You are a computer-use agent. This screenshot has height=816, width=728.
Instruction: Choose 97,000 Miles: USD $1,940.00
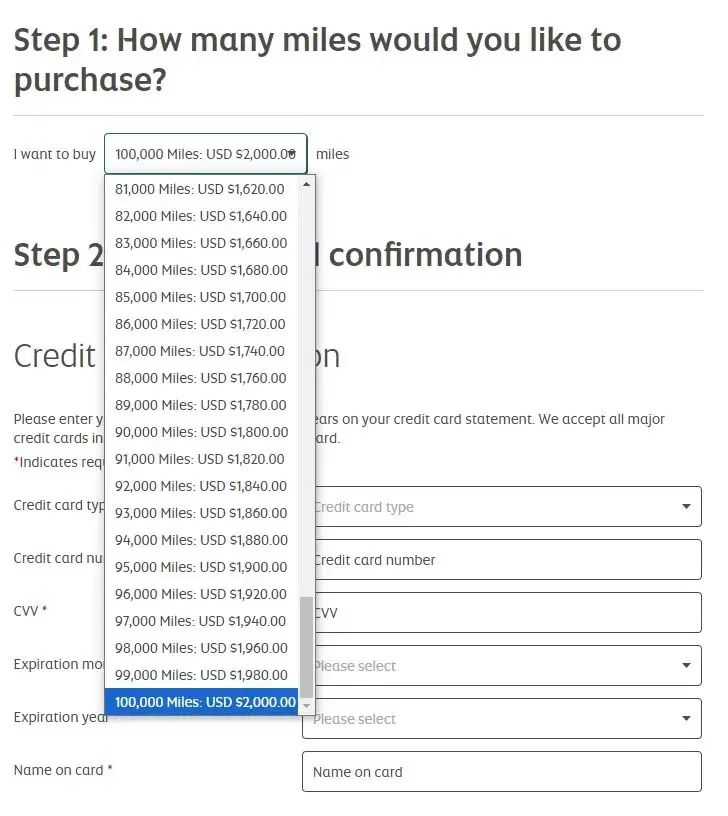[x=200, y=621]
